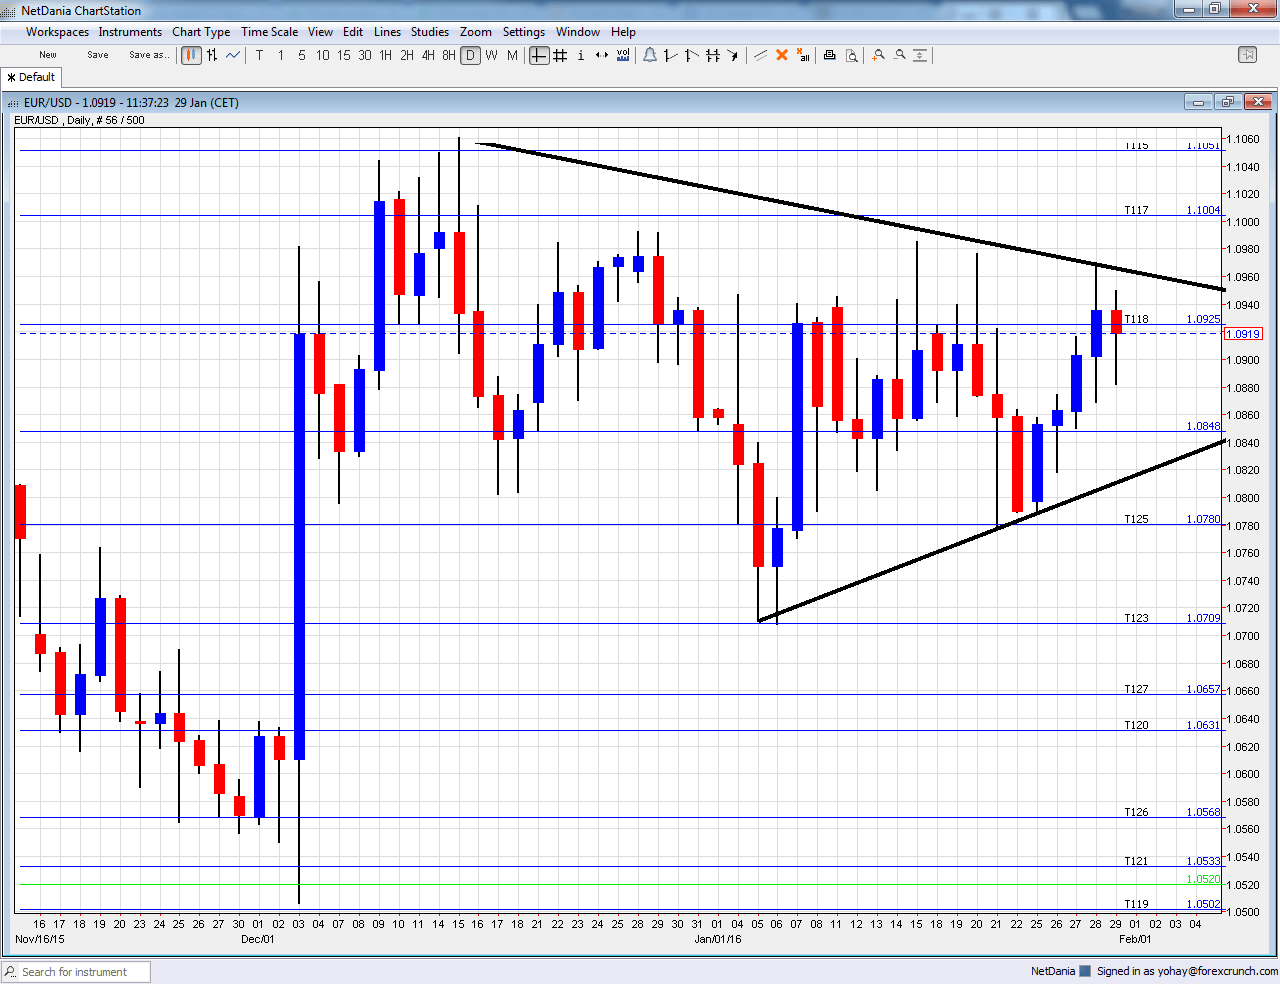1280x984 pixels.
Task: Open the Studies menu
Action: click(430, 32)
